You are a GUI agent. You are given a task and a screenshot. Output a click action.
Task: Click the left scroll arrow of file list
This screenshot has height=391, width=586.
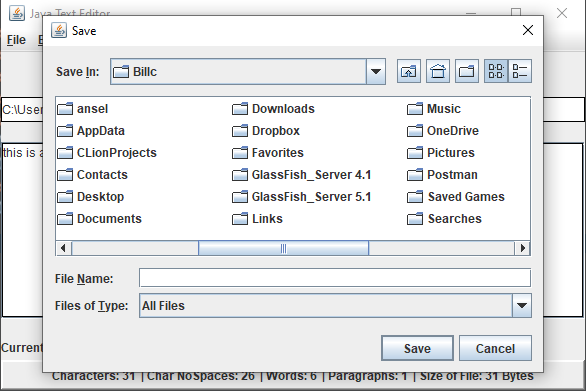coord(63,248)
